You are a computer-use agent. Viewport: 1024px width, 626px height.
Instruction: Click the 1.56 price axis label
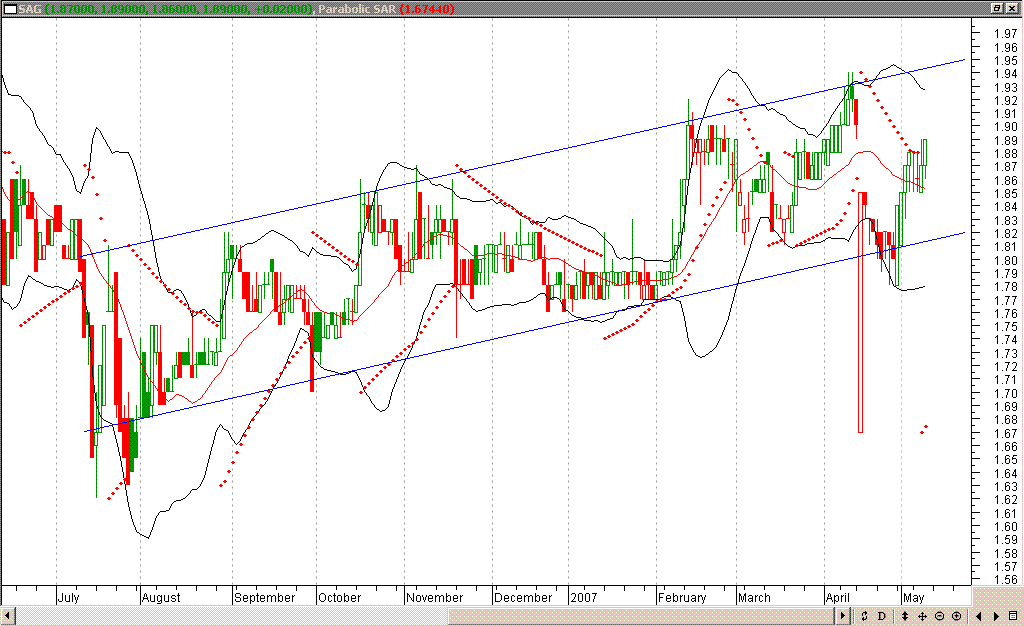point(1006,580)
